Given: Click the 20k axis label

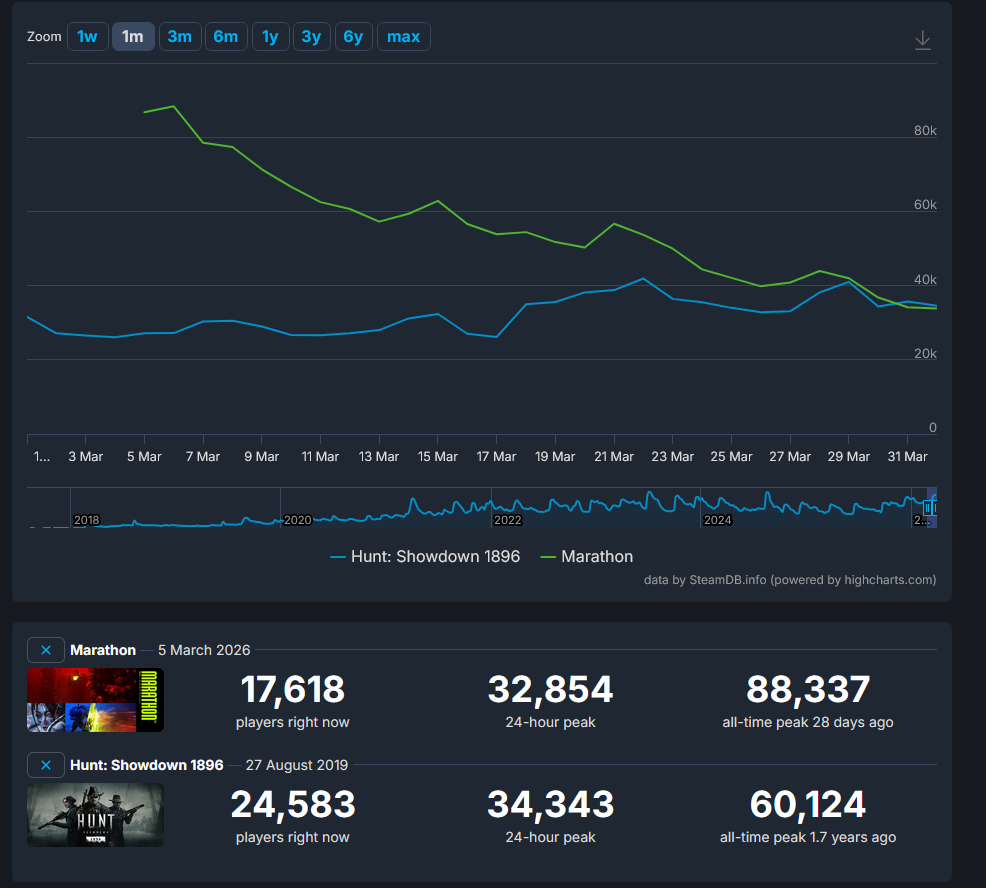Looking at the screenshot, I should (925, 354).
